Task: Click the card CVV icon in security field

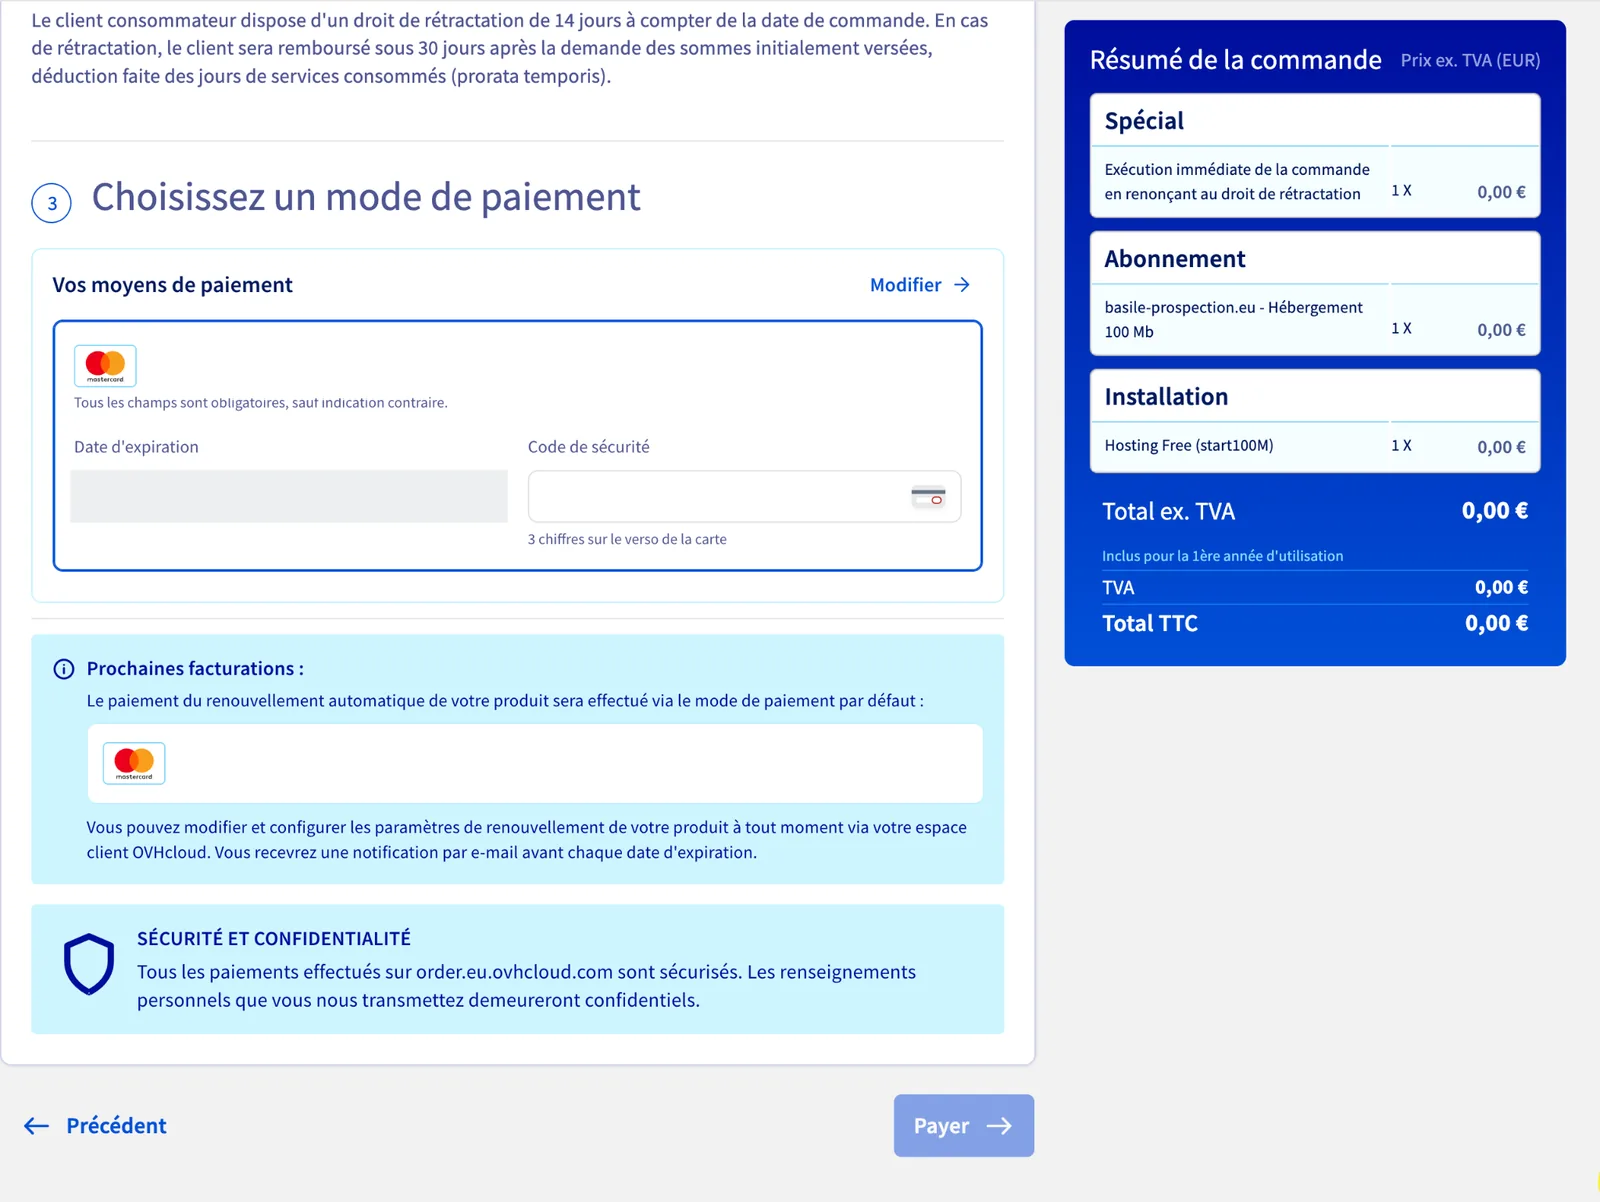Action: click(x=928, y=496)
